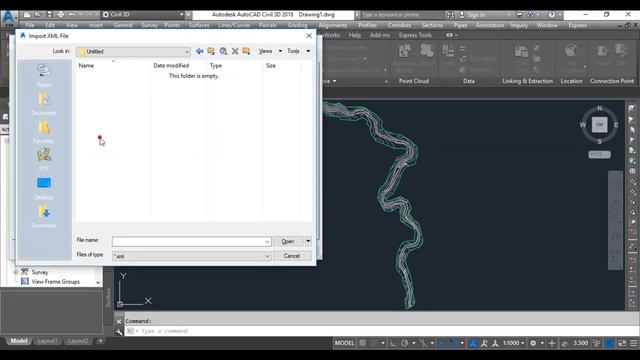Click Create New Folder icon in dialog
This screenshot has width=640, height=360.
click(x=246, y=51)
